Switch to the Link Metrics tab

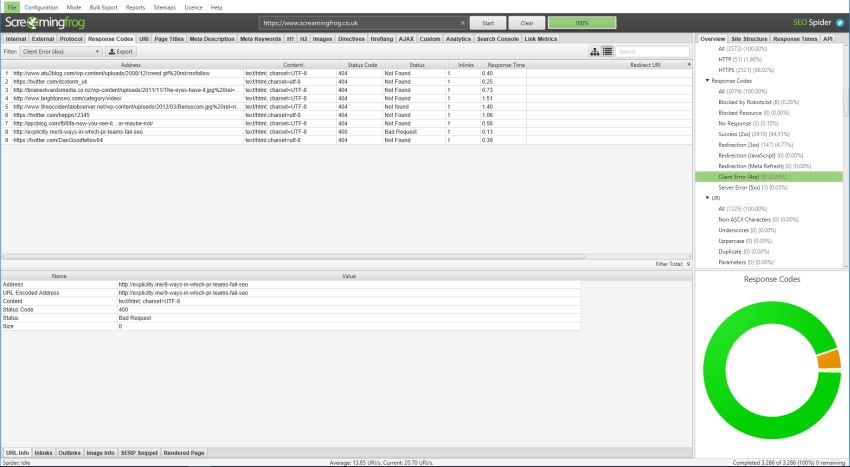click(540, 39)
